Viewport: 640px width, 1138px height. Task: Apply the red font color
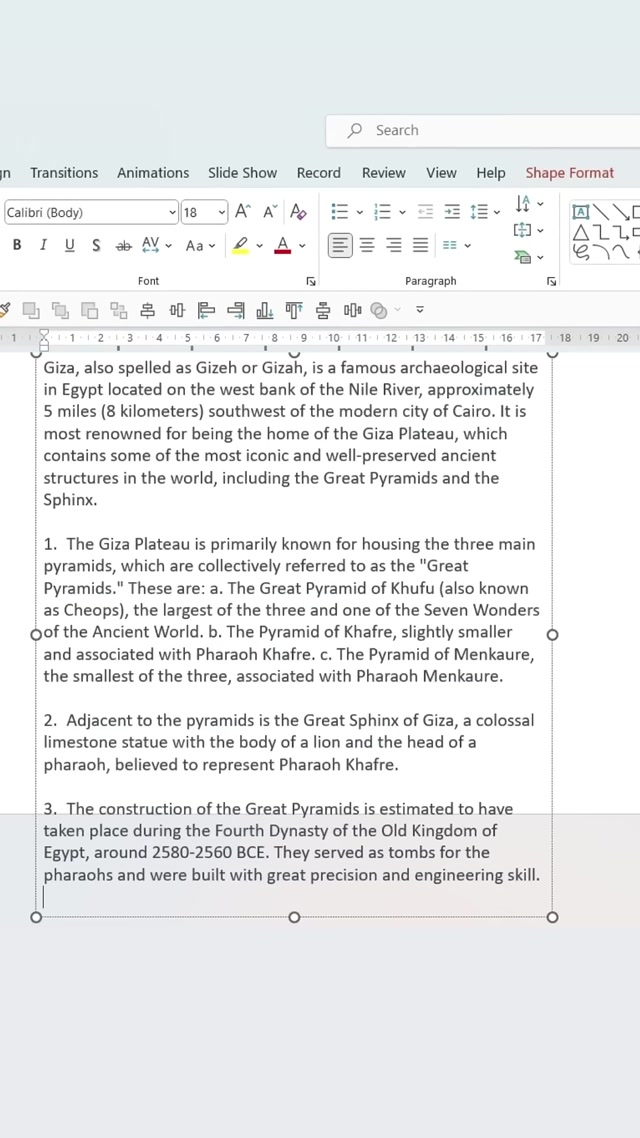(283, 245)
